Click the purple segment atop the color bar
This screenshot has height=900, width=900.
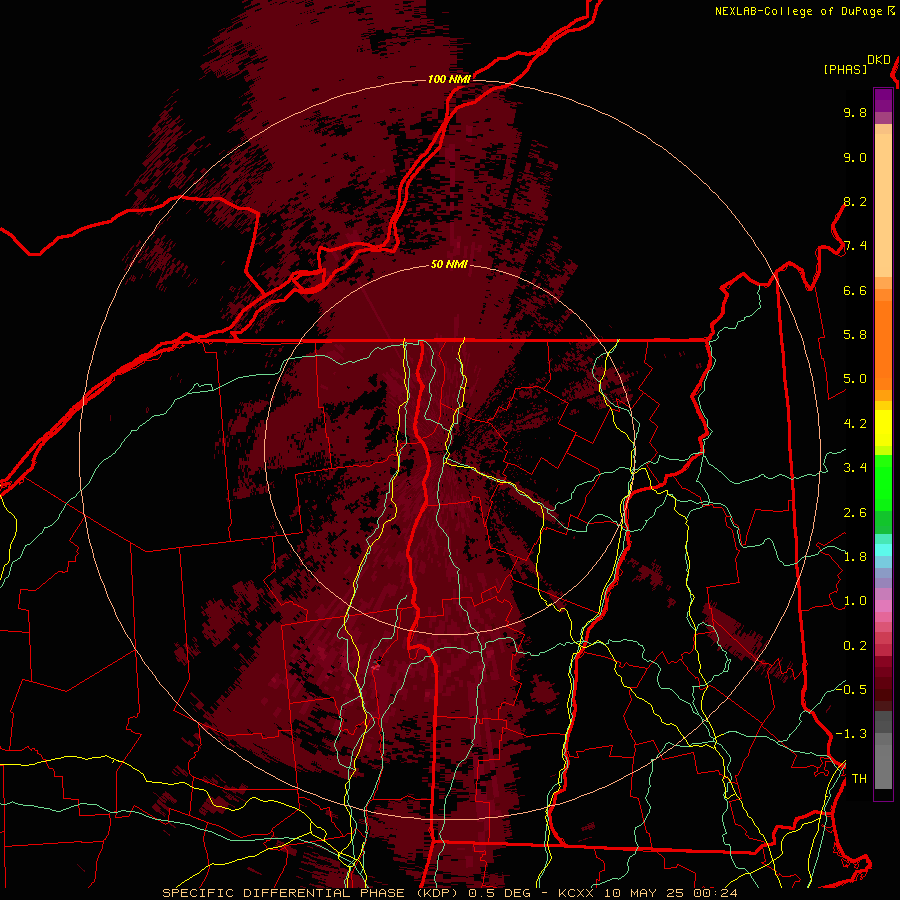pos(883,100)
